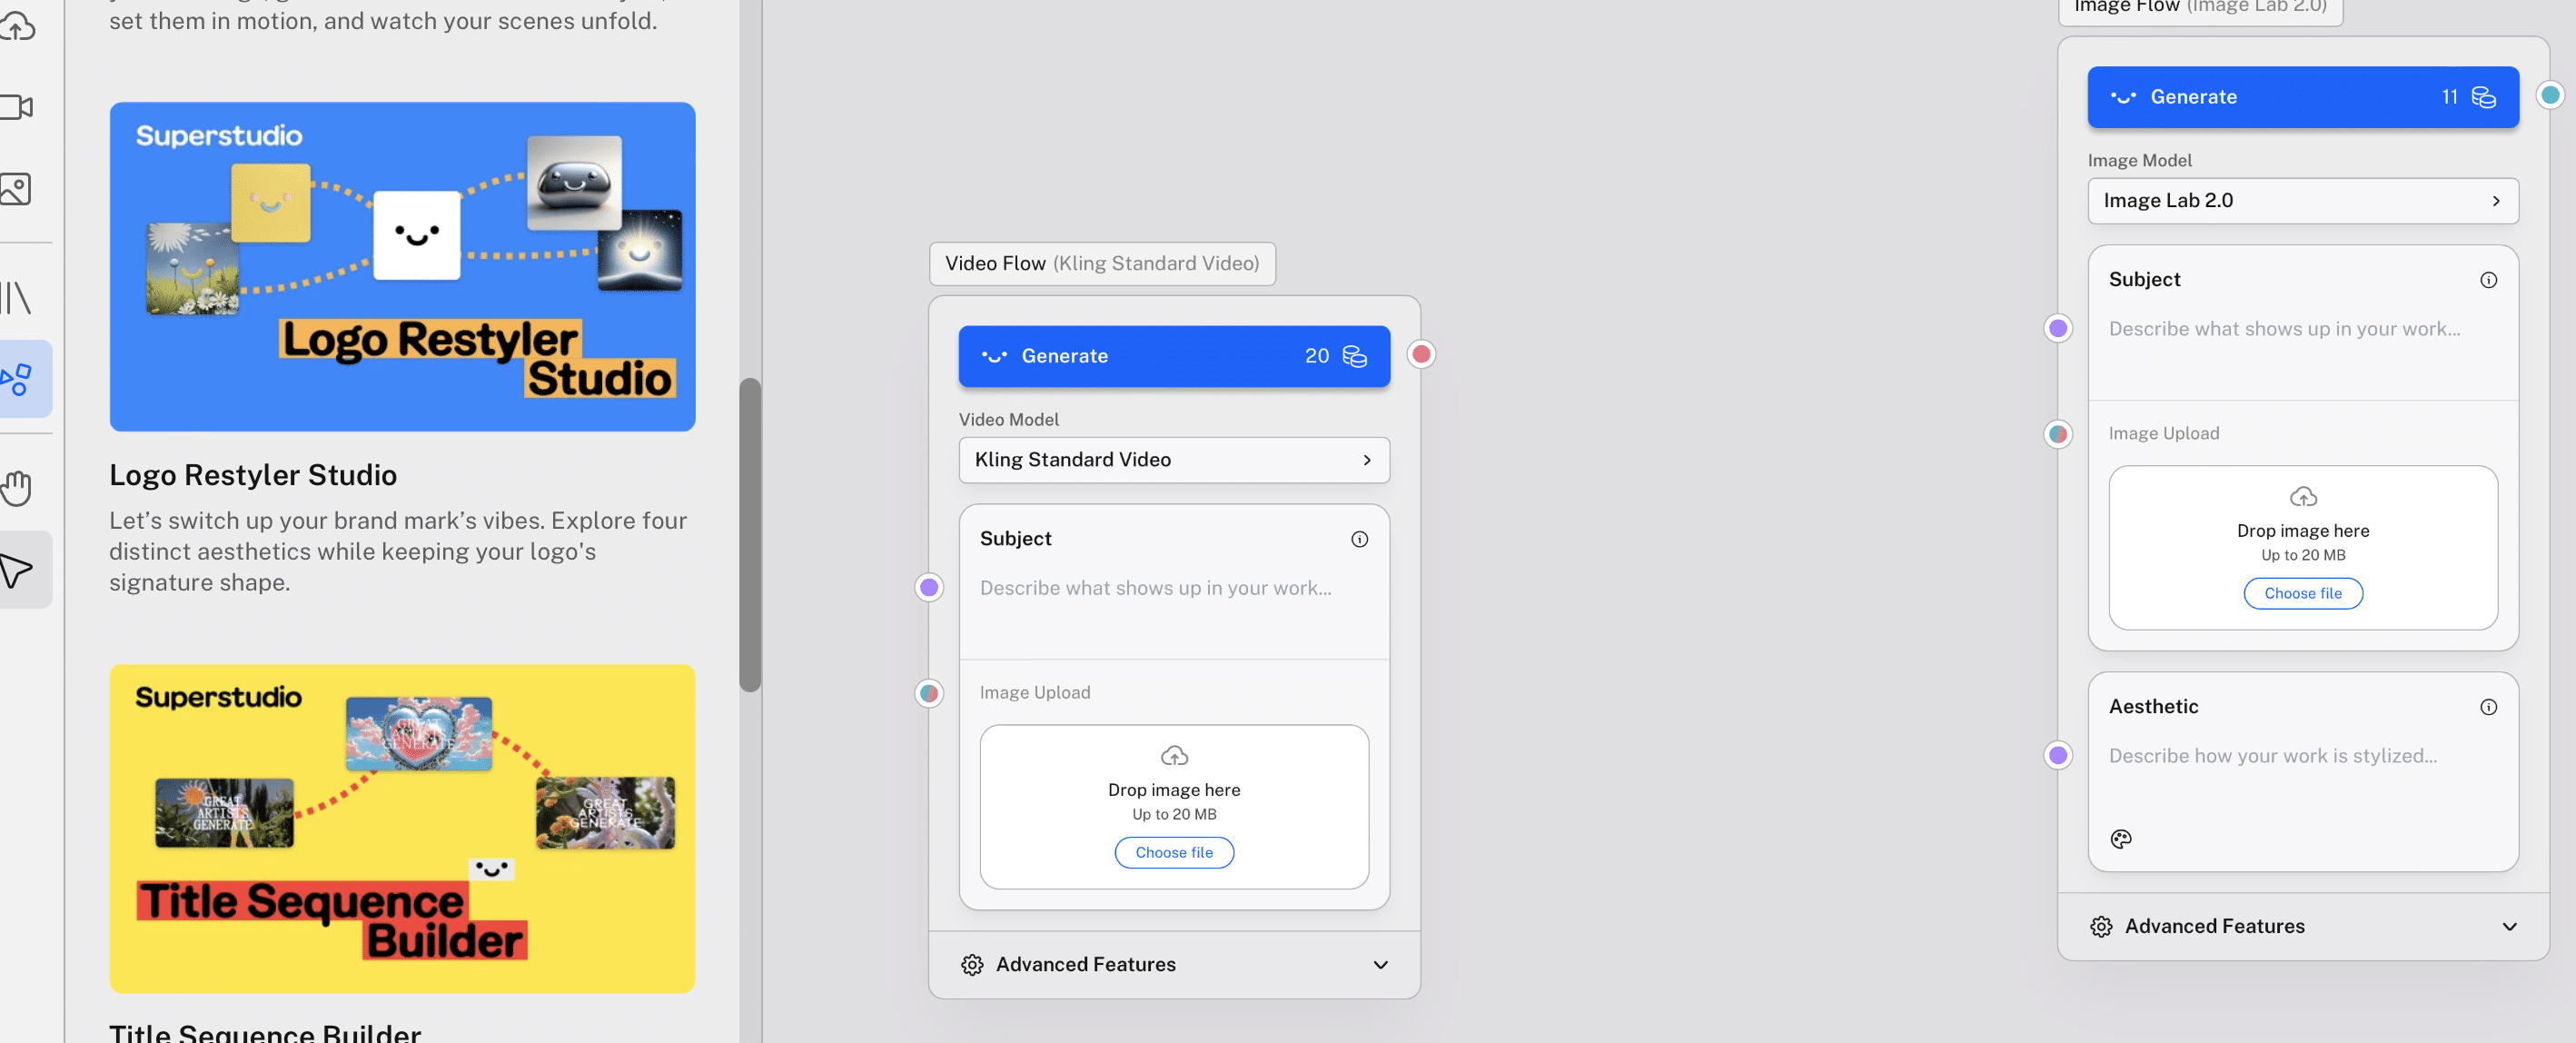
Task: Click the info icon beside Video Flow Subject
Action: [x=1359, y=539]
